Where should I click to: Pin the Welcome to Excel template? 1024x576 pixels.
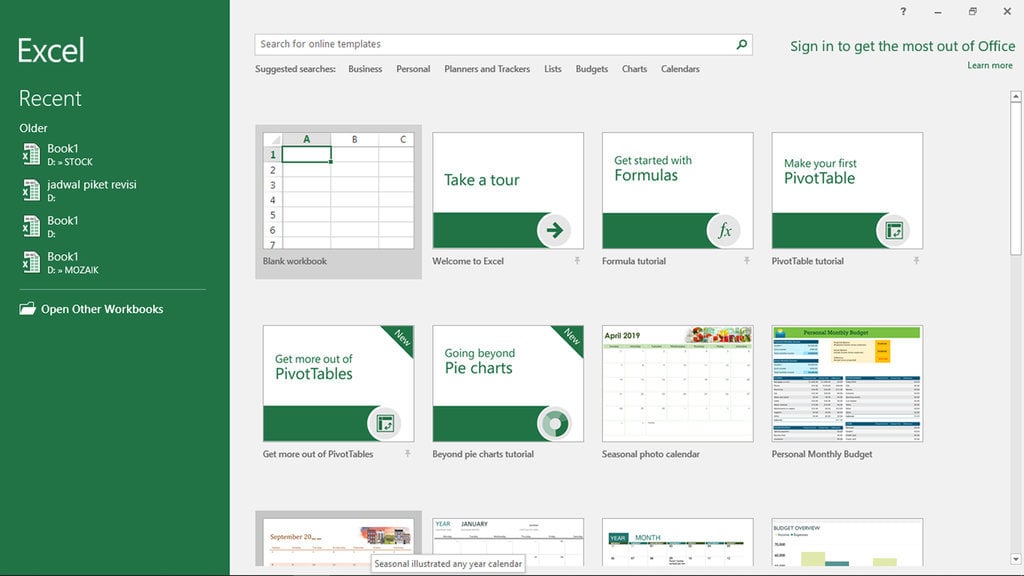point(576,261)
